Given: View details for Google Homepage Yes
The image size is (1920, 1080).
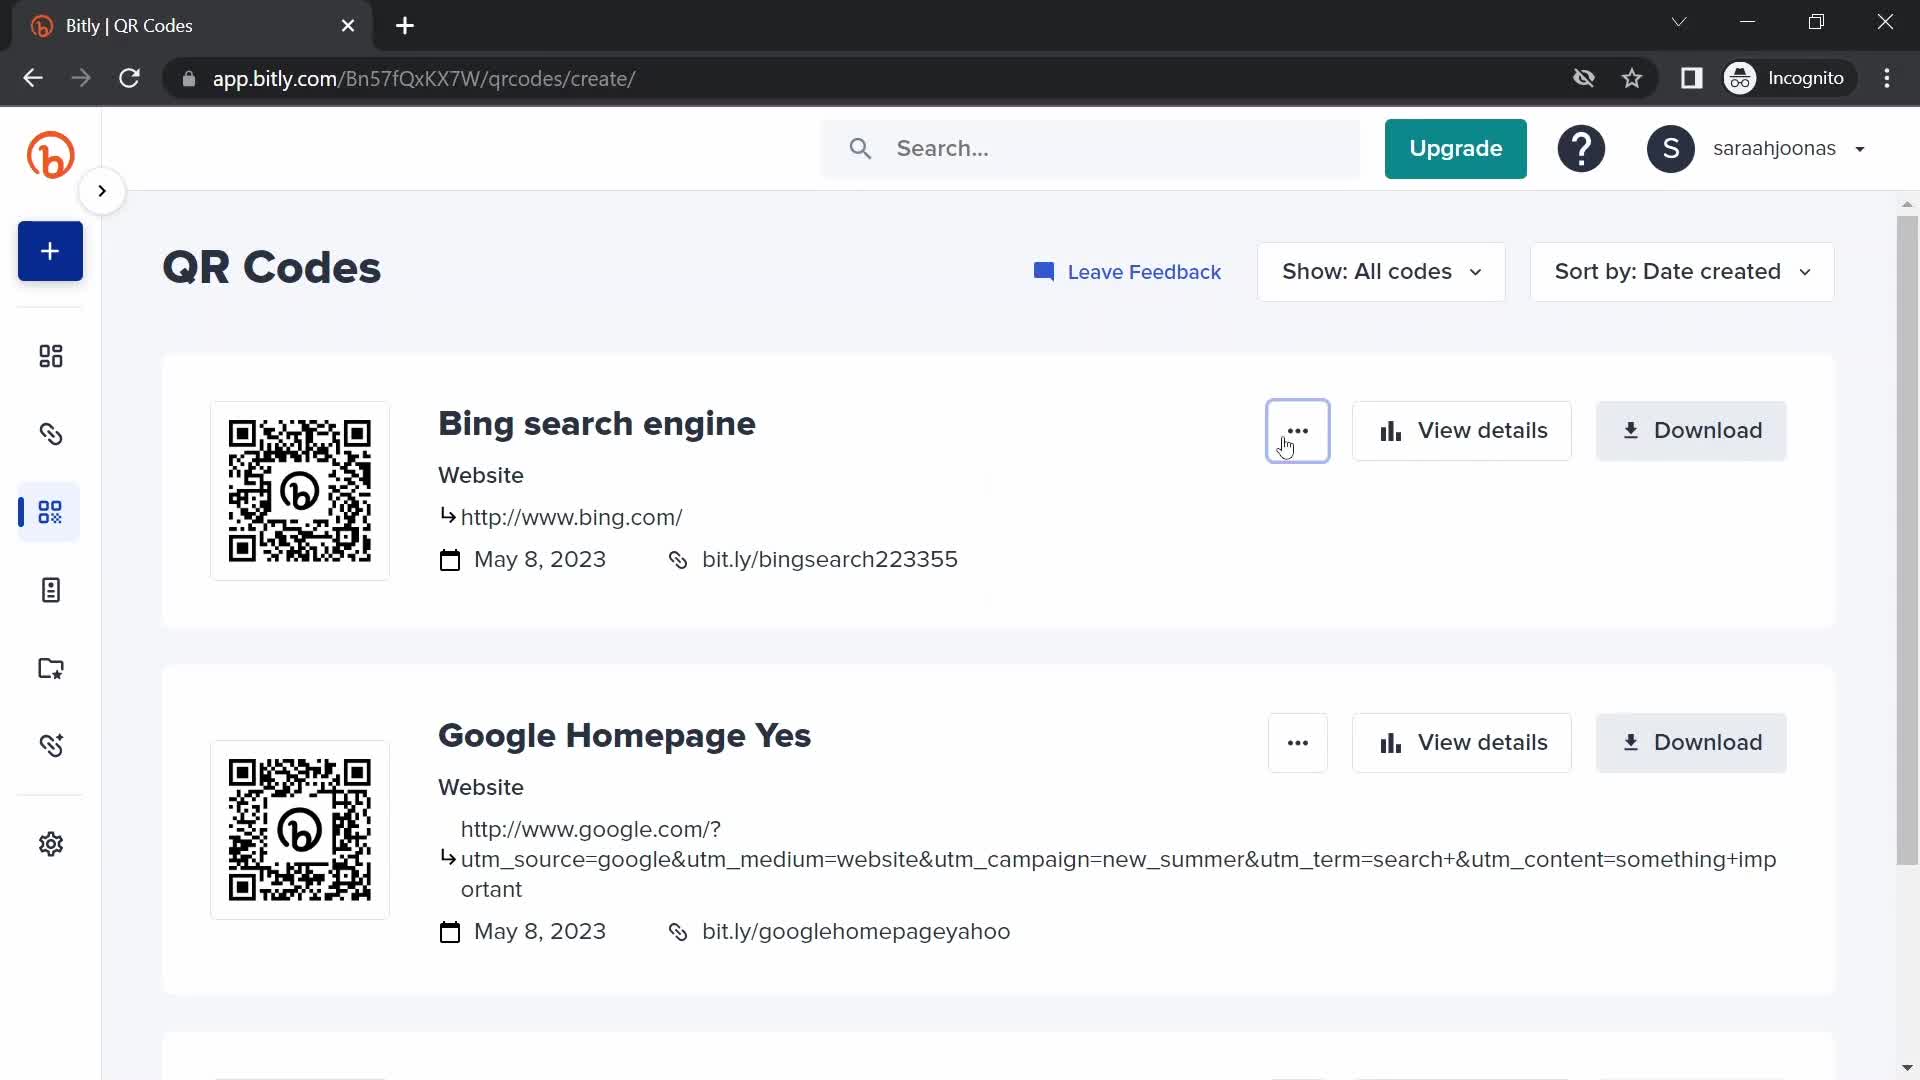Looking at the screenshot, I should [x=1461, y=743].
